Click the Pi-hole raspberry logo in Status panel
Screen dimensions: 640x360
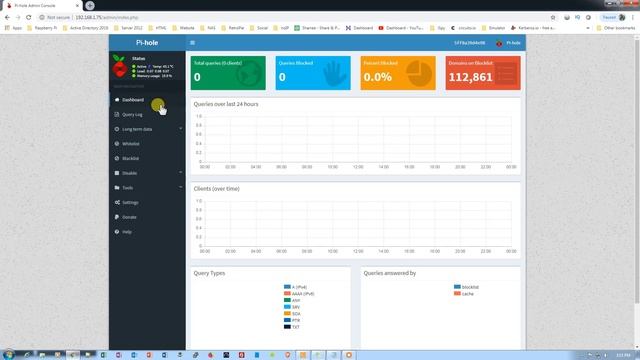pos(120,66)
